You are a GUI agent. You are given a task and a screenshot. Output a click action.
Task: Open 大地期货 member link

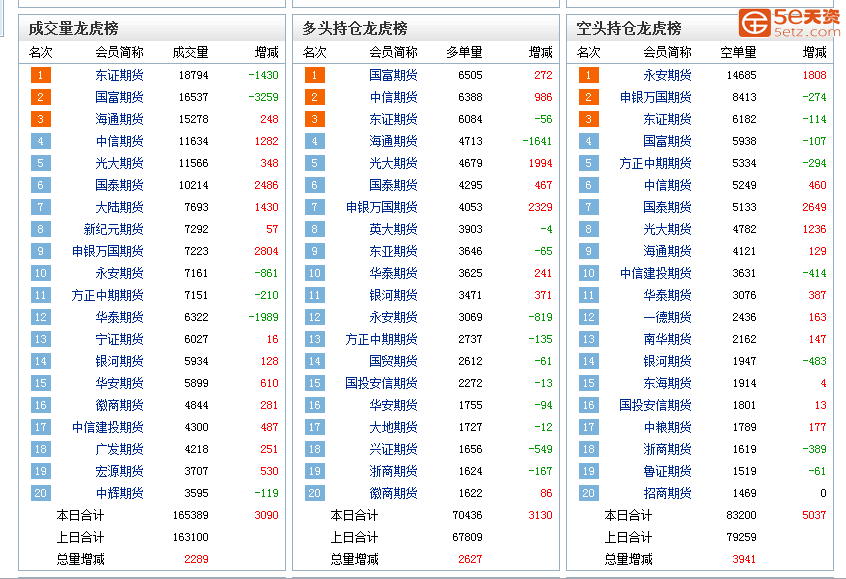[393, 427]
